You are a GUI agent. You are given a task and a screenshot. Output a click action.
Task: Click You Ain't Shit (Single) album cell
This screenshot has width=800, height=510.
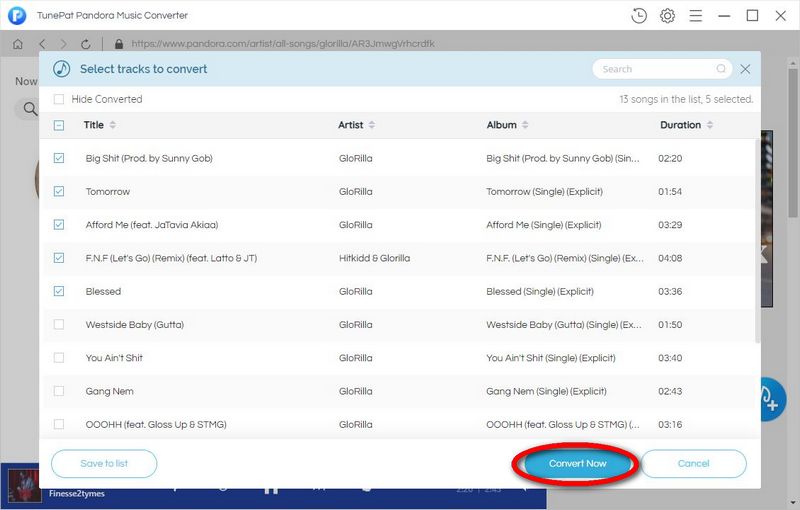pos(551,358)
